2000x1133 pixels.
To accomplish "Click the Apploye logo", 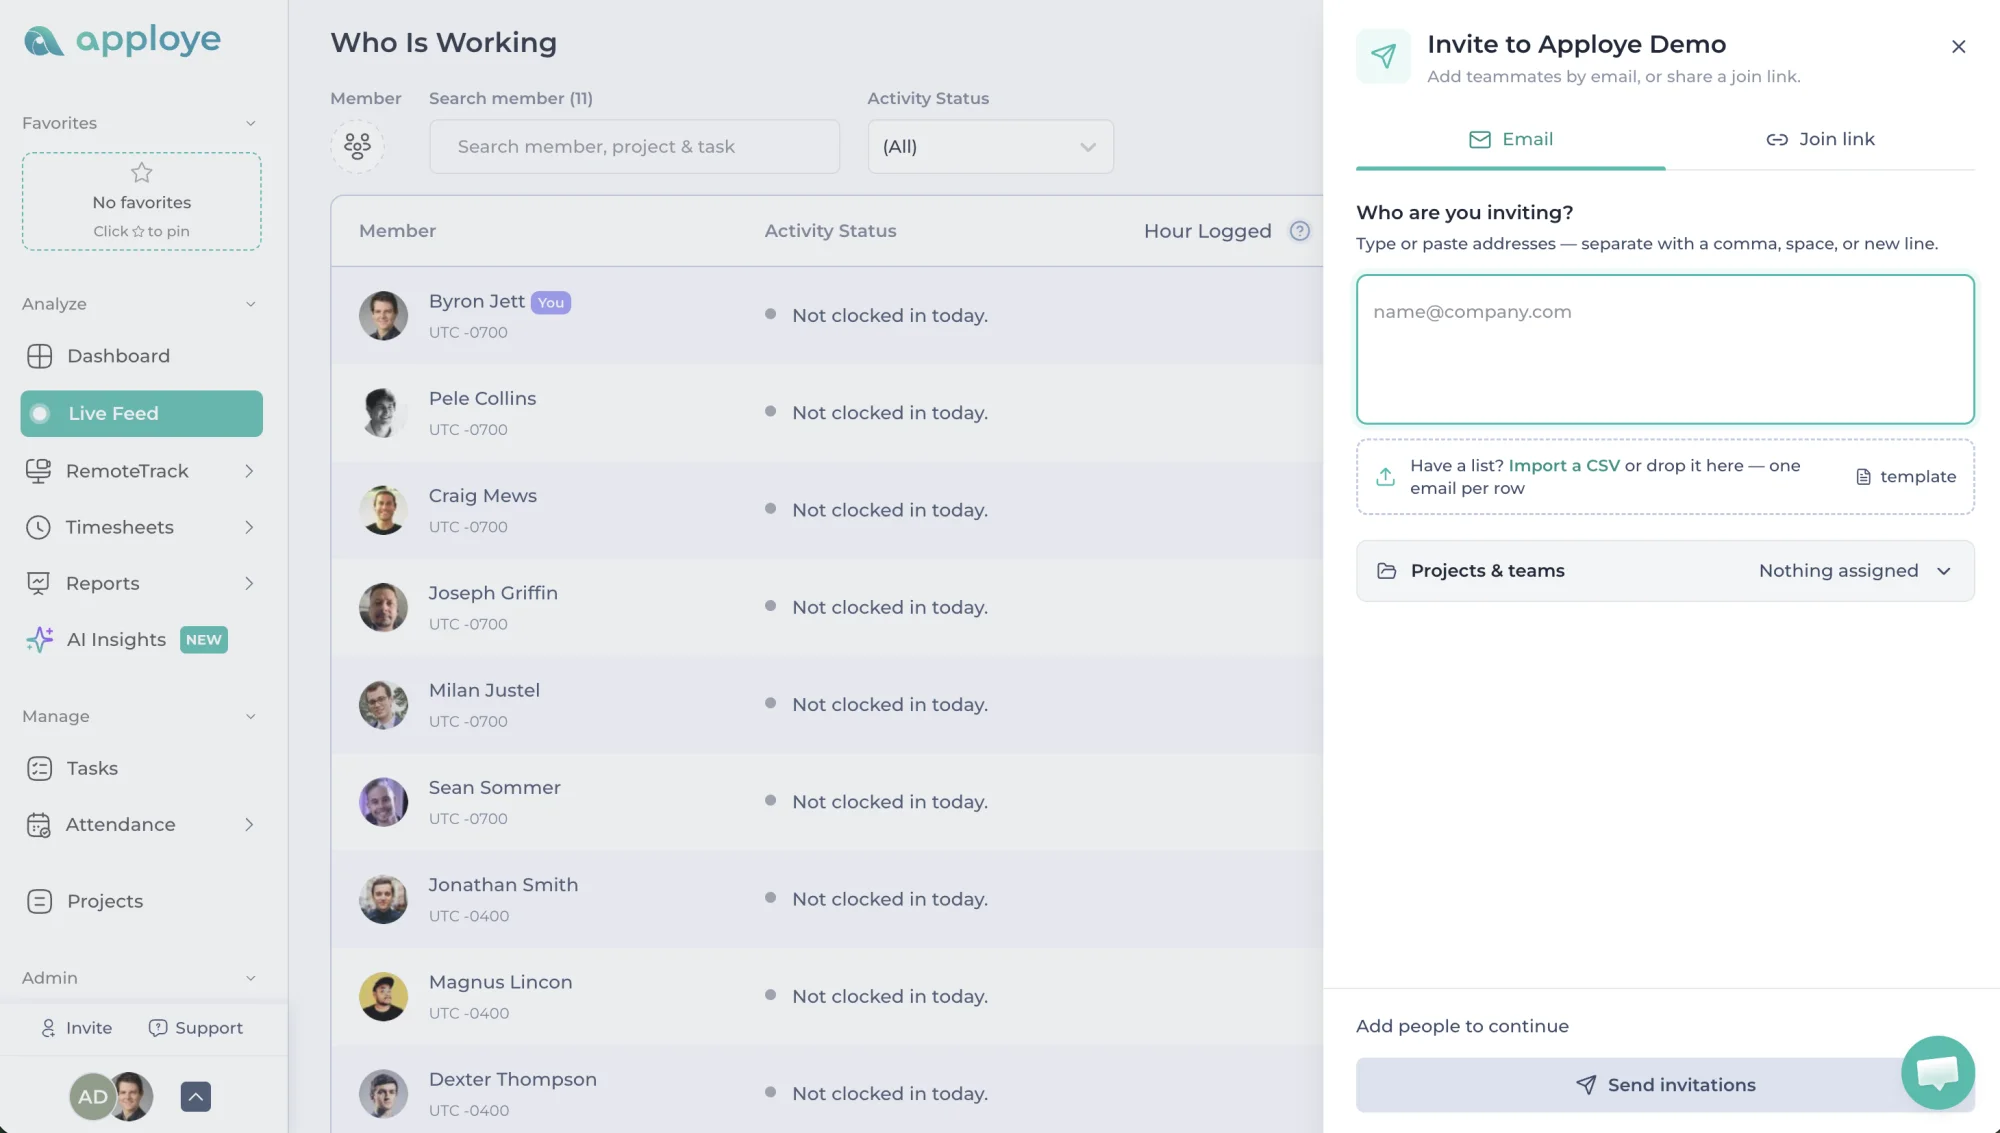I will point(122,40).
